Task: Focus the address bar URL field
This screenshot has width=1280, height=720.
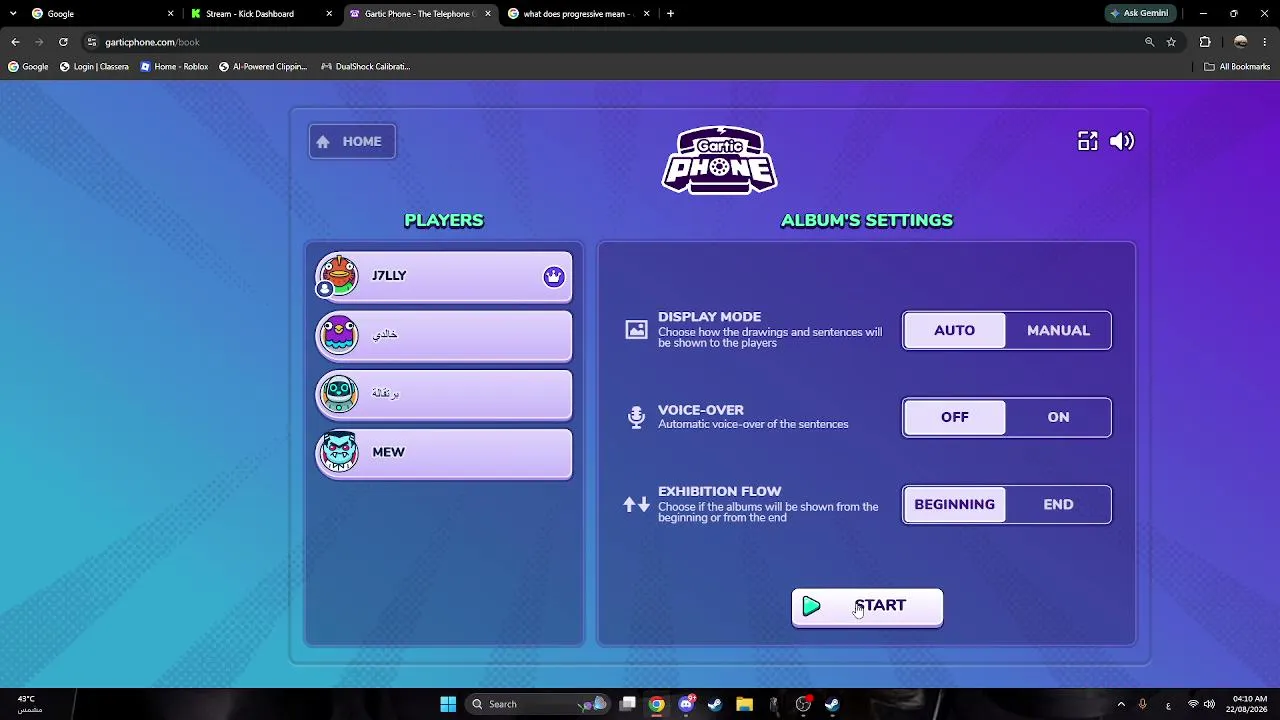Action: (x=610, y=42)
